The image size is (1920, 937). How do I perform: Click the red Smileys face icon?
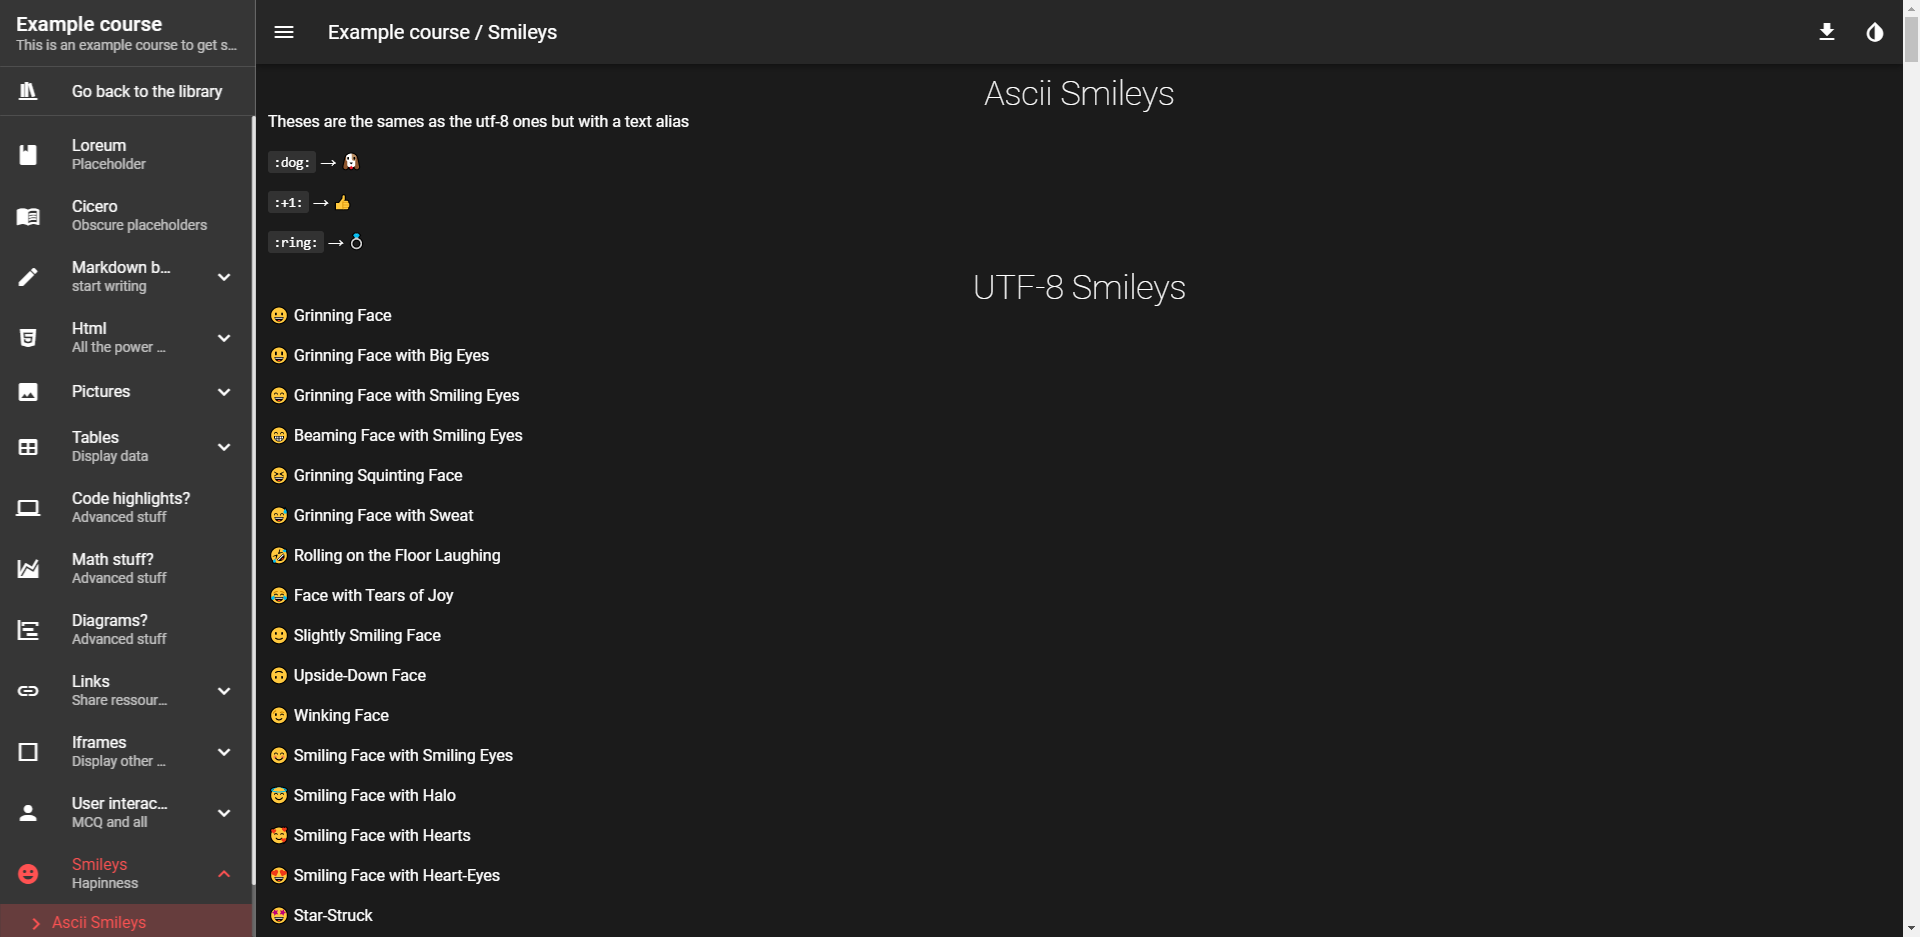pos(28,873)
